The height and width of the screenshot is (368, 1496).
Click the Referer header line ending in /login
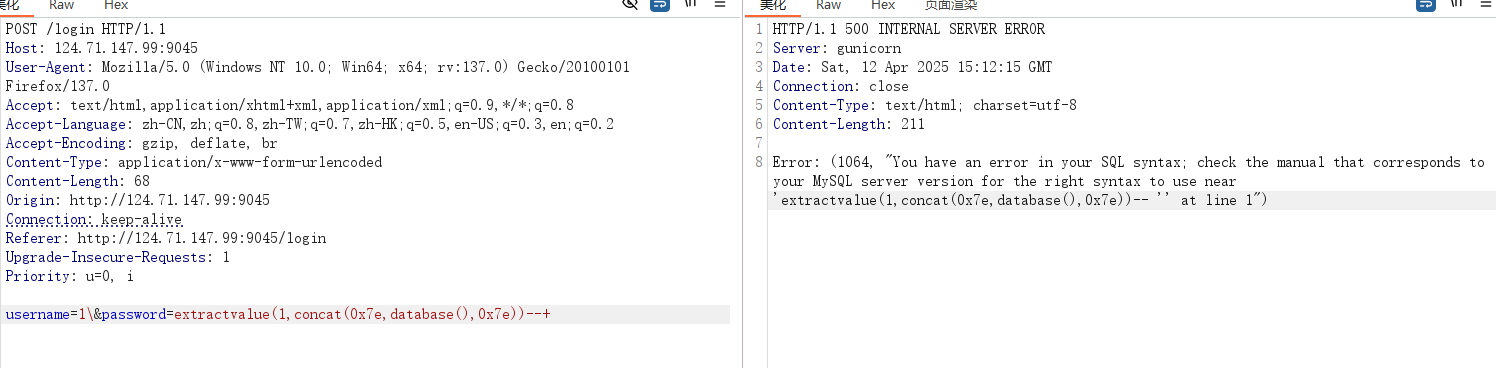(x=166, y=238)
